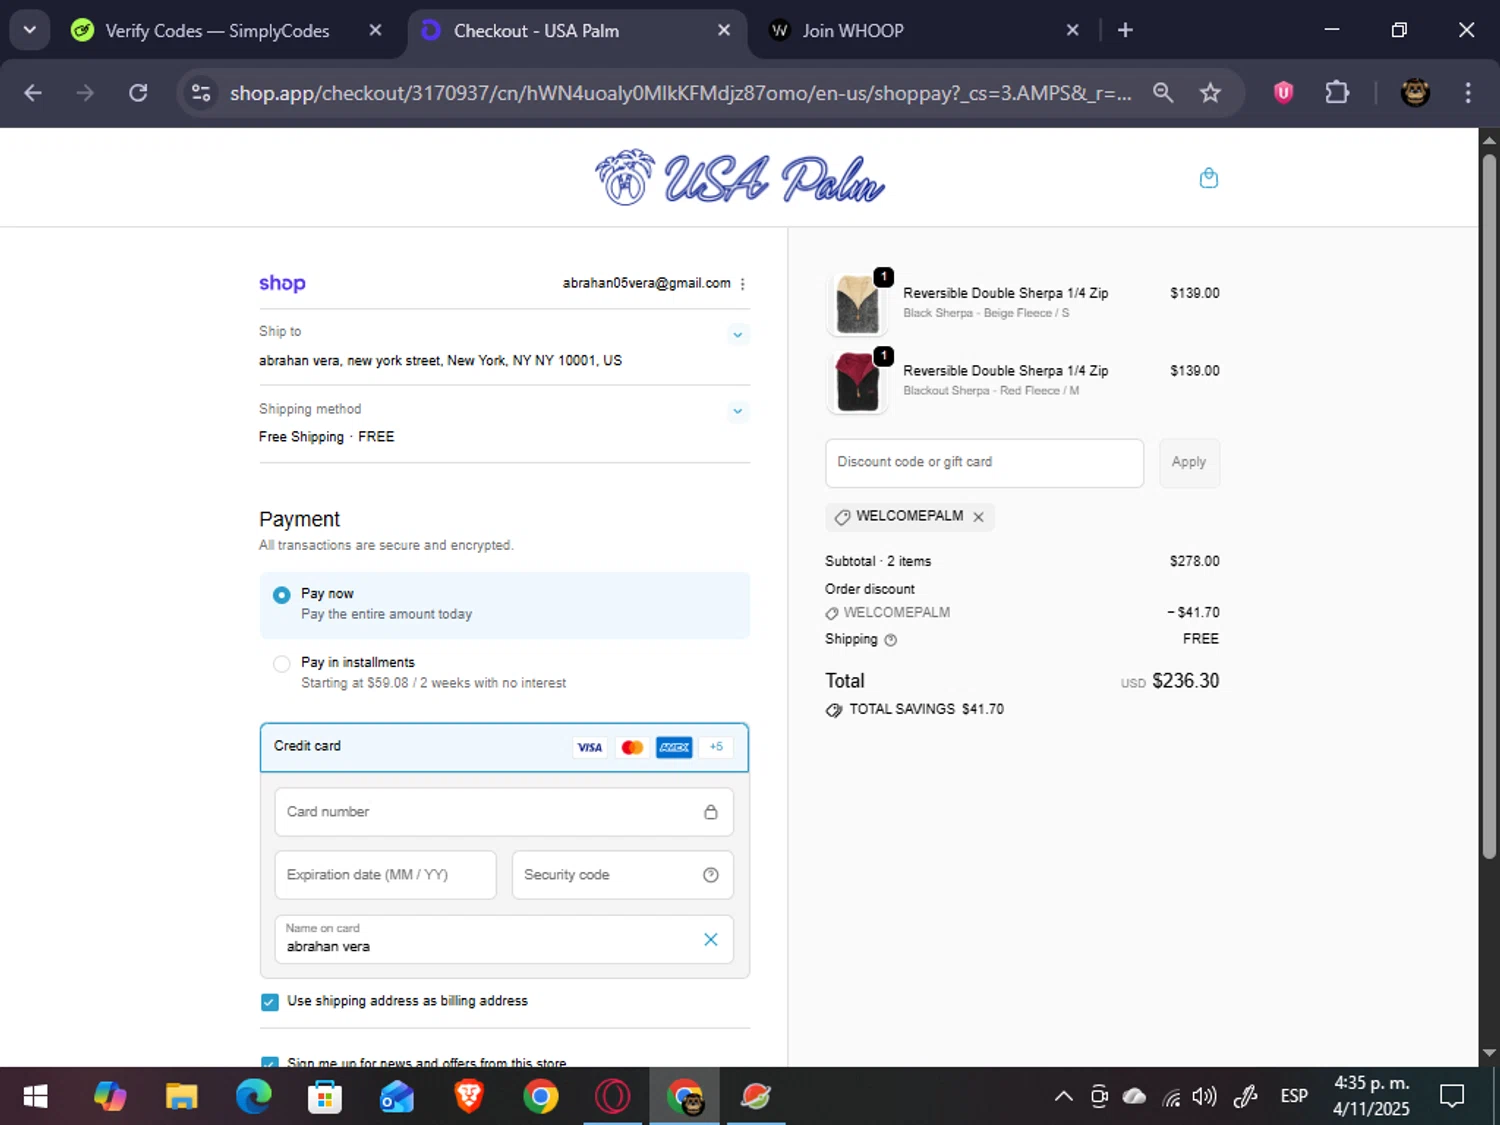Image resolution: width=1500 pixels, height=1125 pixels.
Task: Clear the Name on card field
Action: (x=710, y=939)
